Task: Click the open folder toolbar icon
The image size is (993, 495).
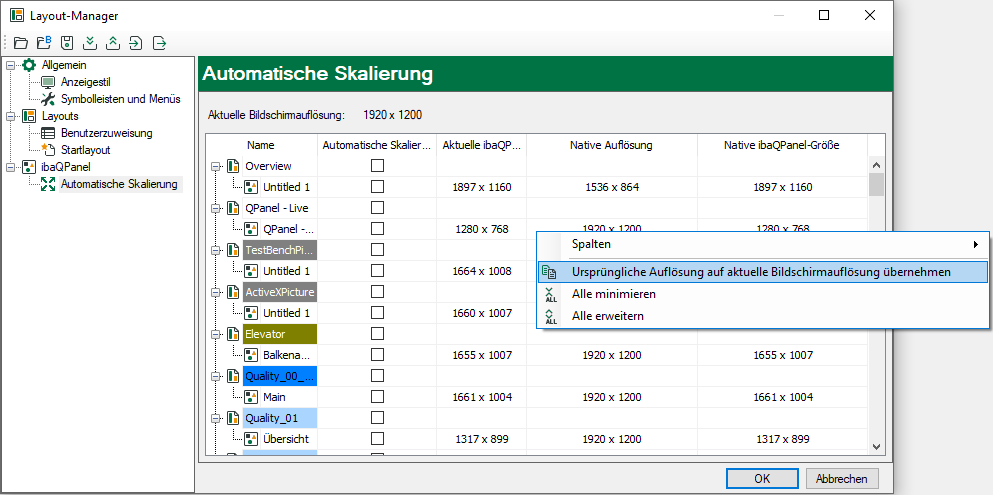Action: (21, 42)
